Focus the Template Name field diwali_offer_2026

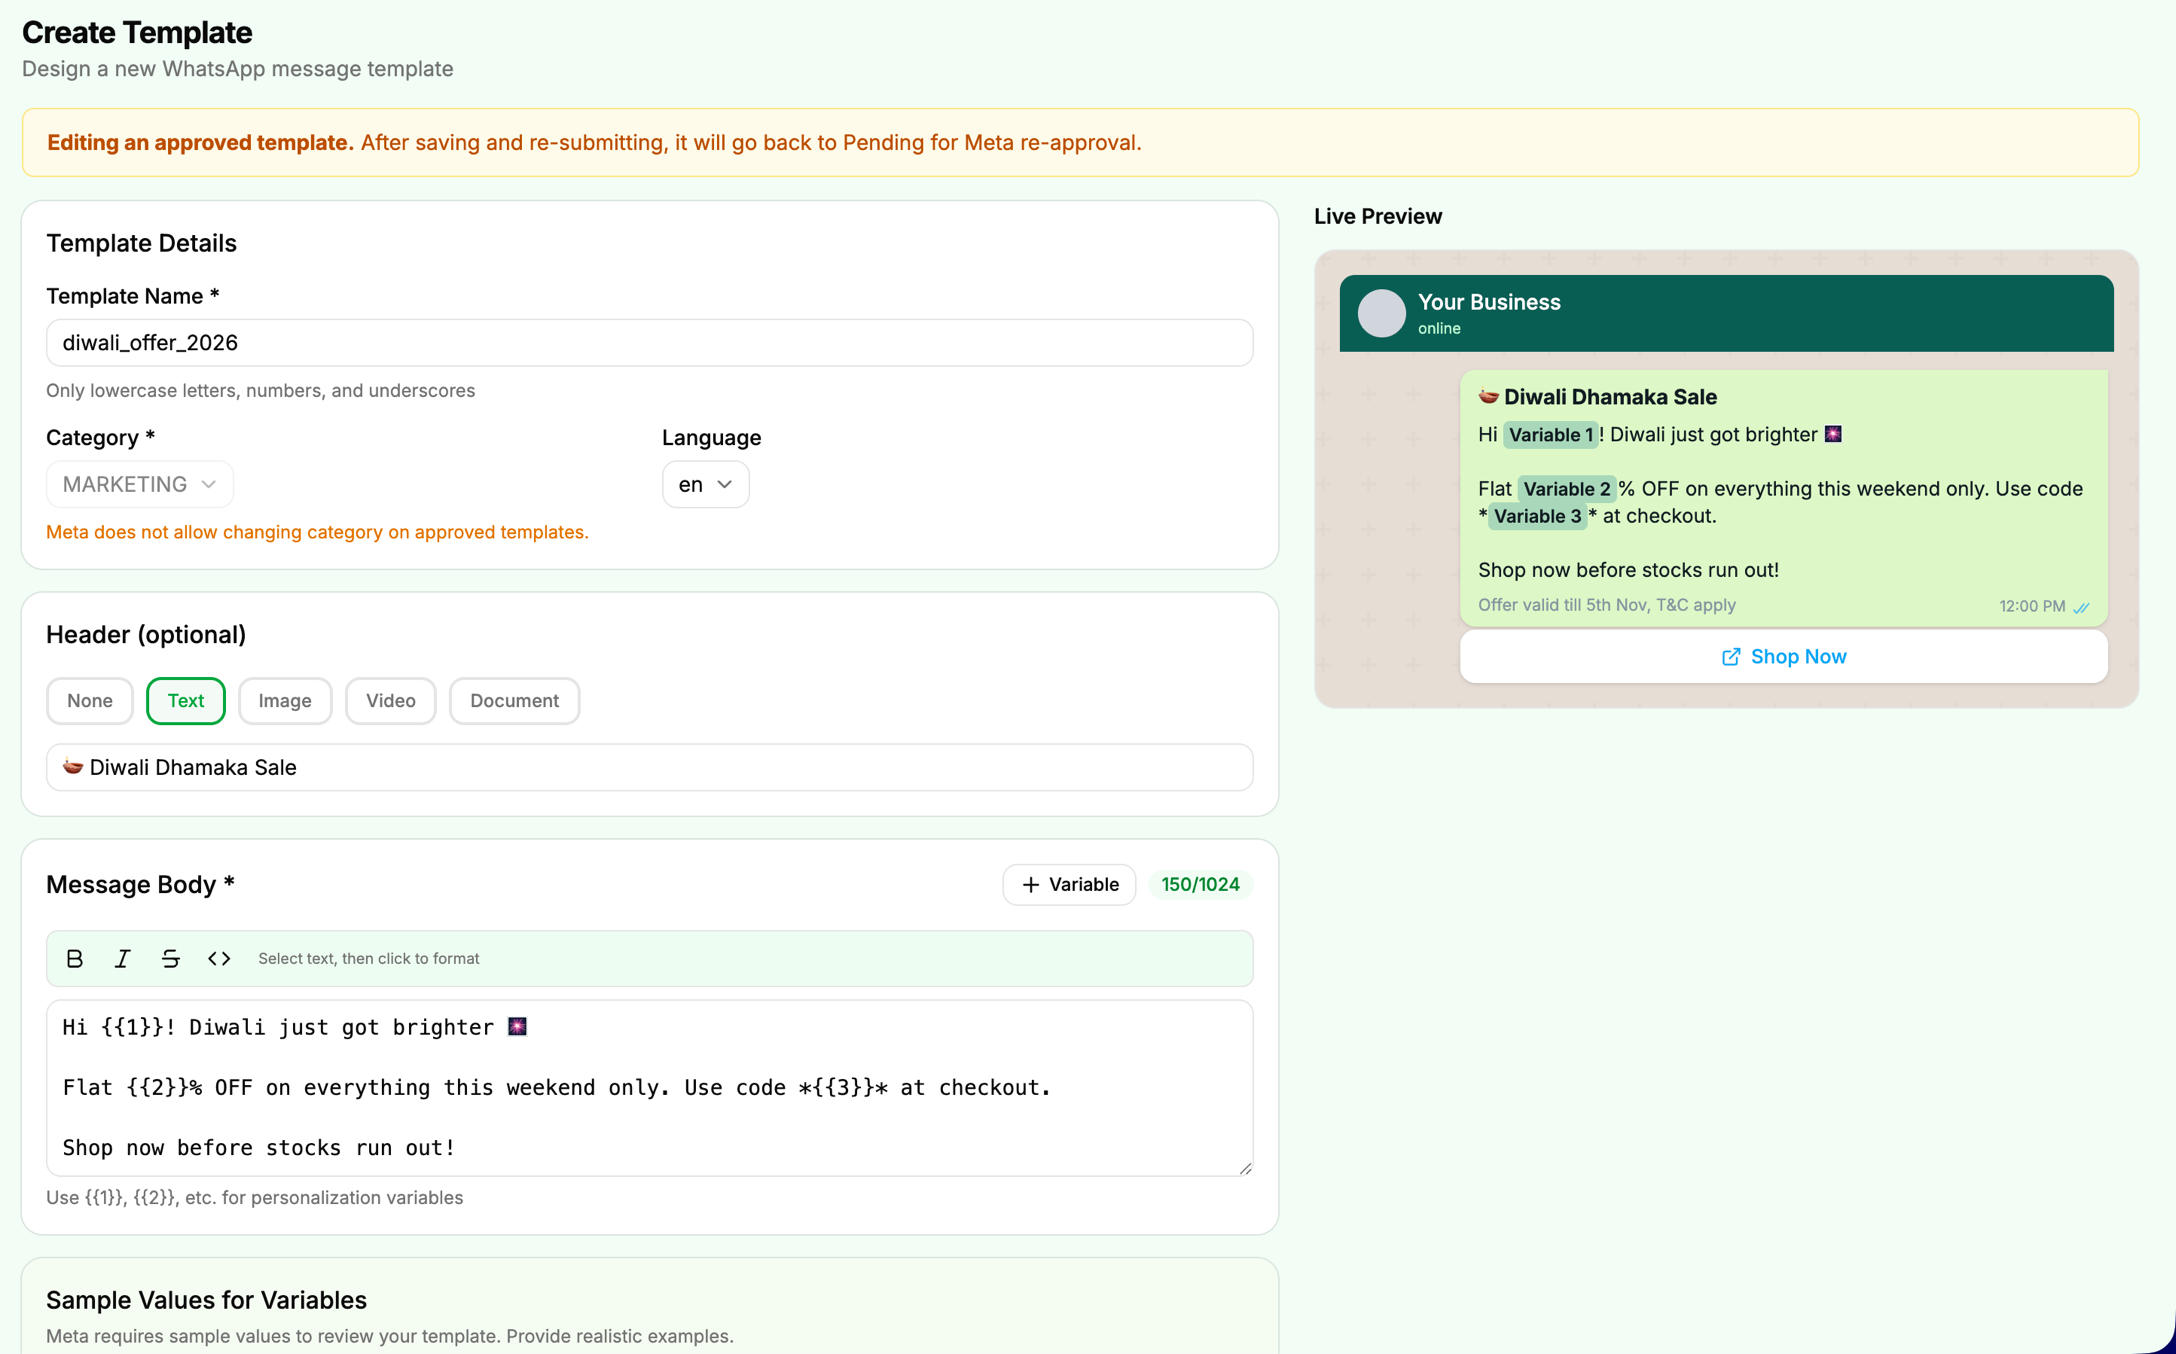tap(649, 343)
